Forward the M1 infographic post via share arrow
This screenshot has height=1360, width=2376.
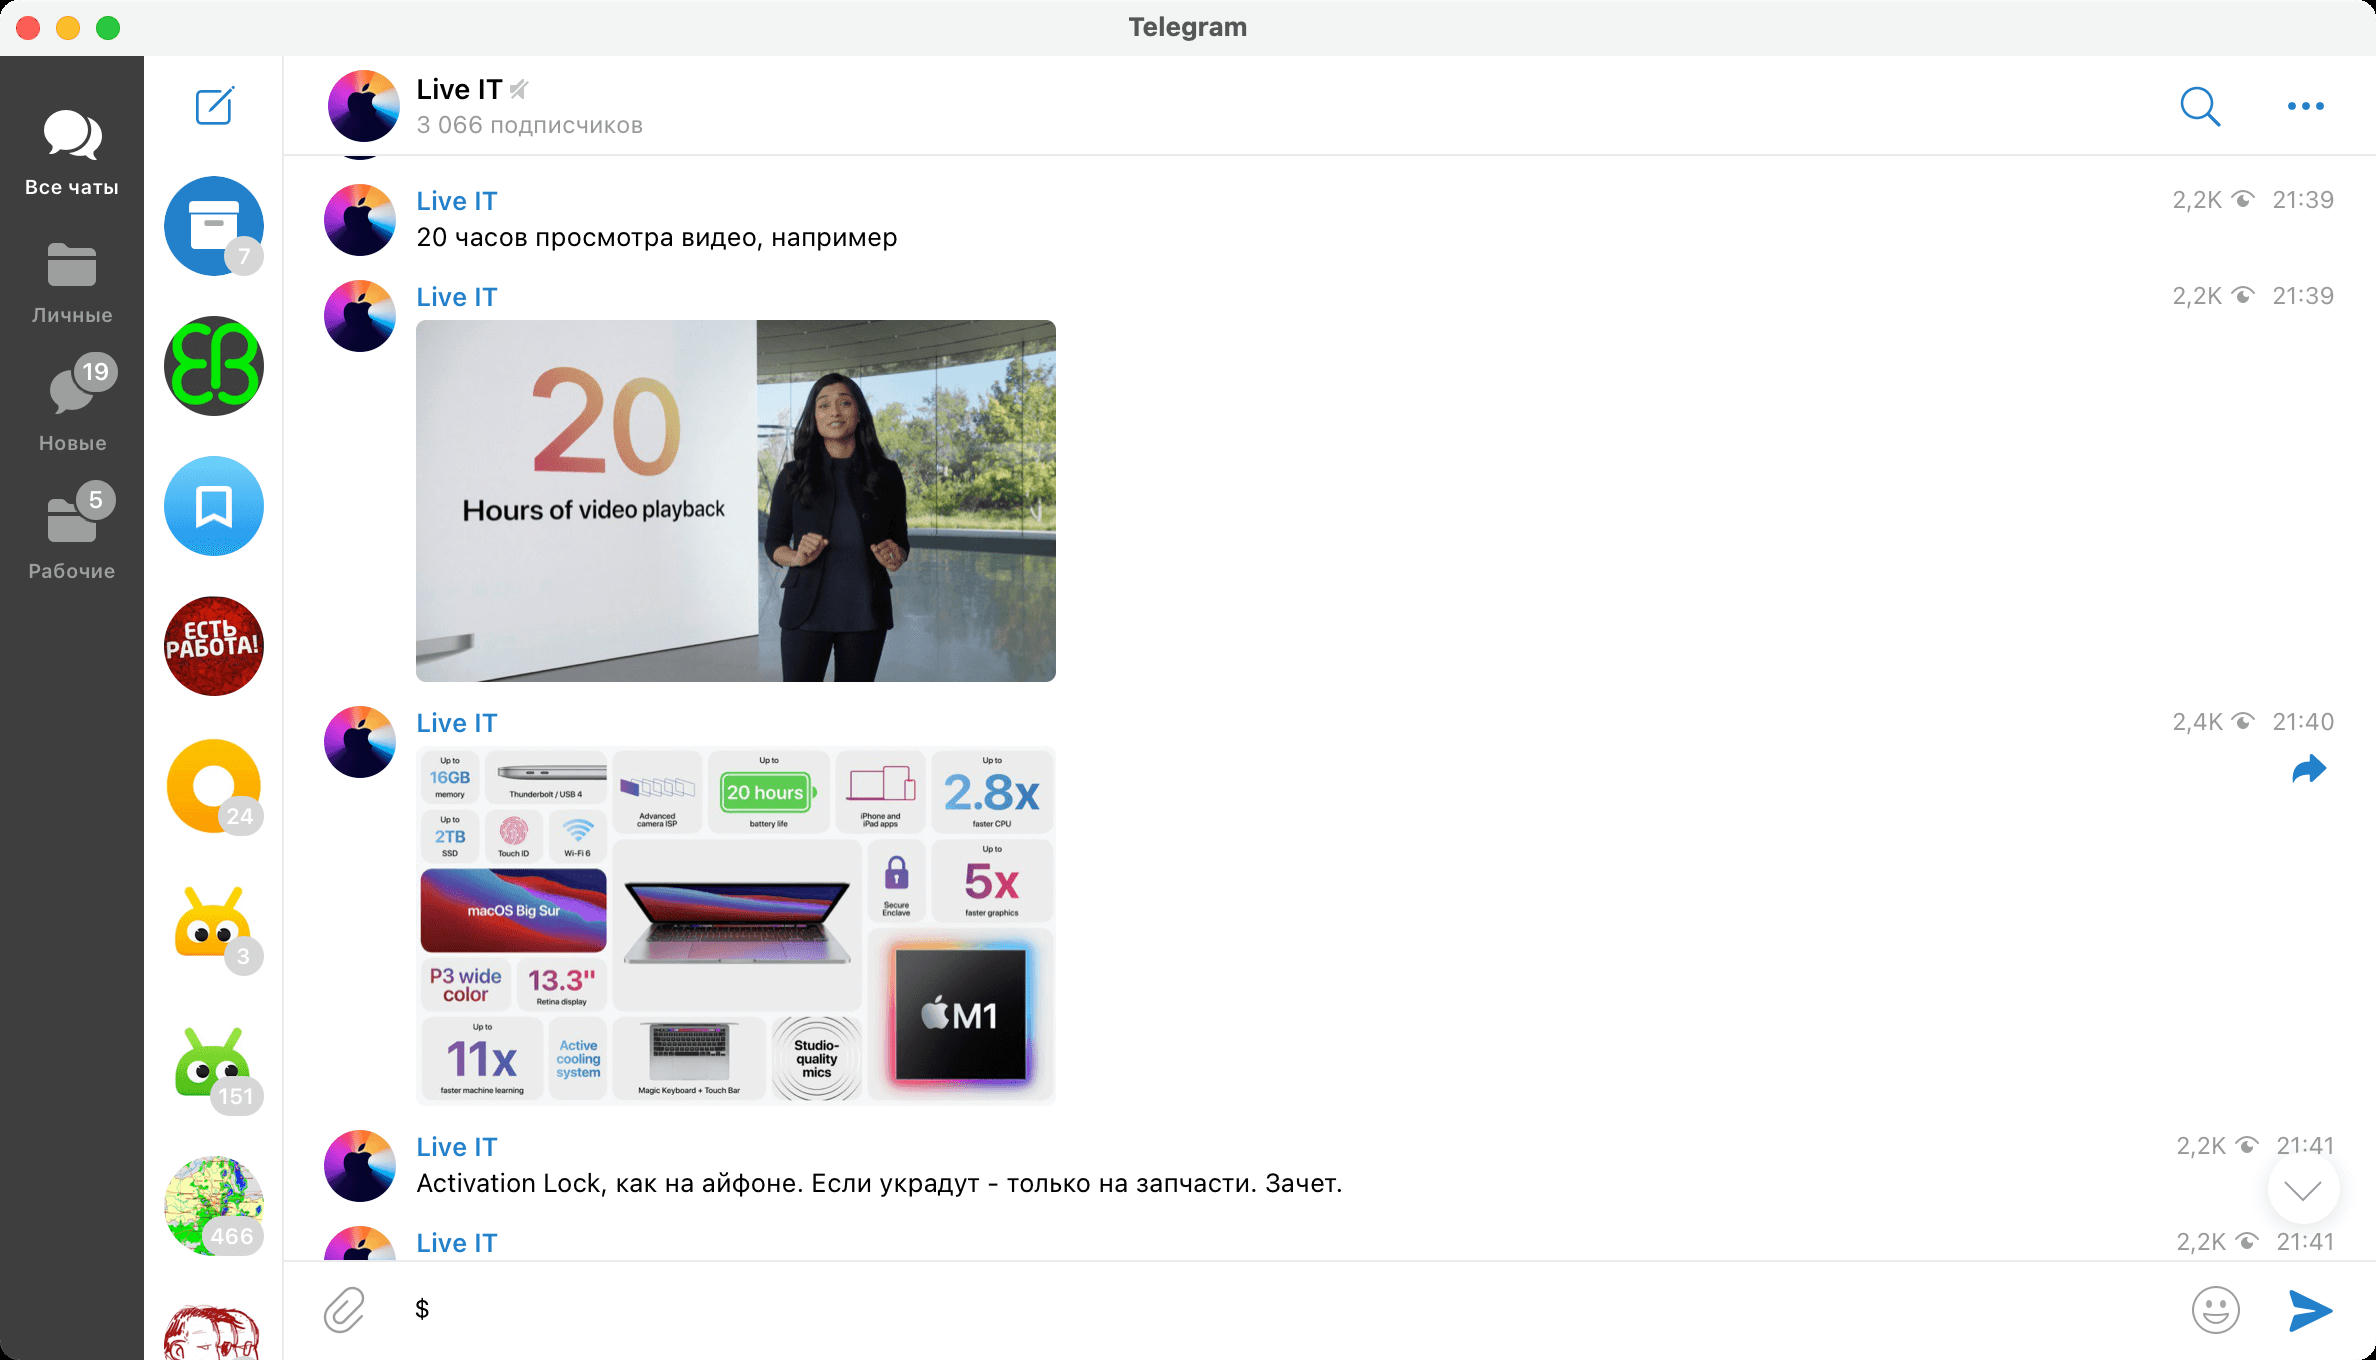[2309, 769]
